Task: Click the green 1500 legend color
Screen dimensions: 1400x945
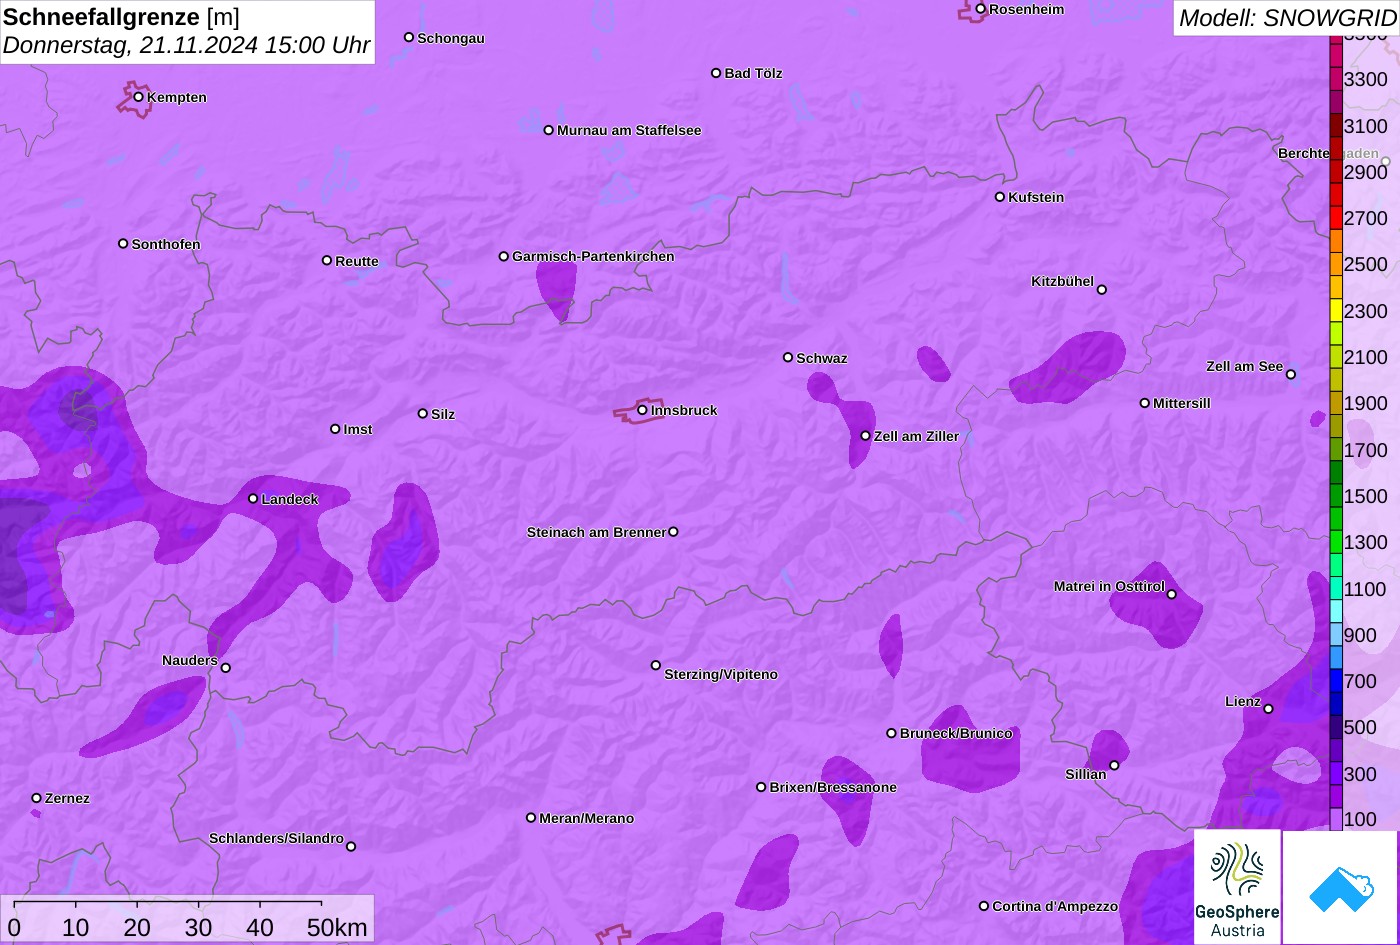Action: point(1336,496)
